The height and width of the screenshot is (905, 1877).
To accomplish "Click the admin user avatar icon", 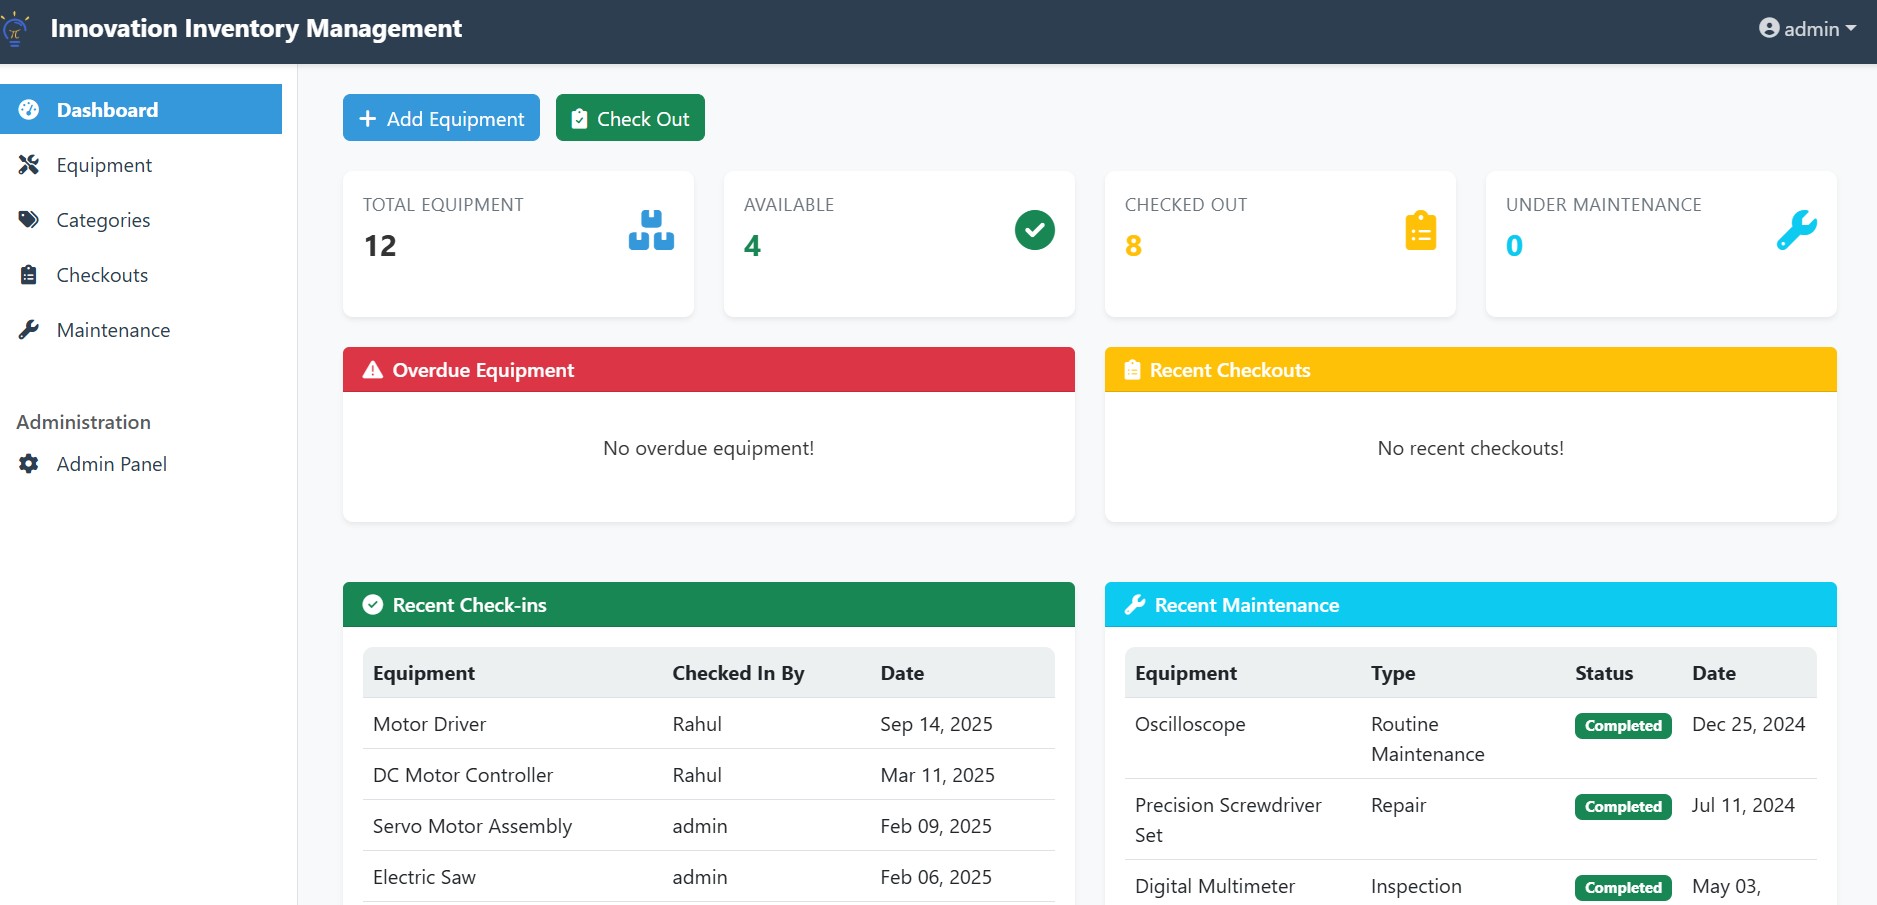I will 1769,28.
